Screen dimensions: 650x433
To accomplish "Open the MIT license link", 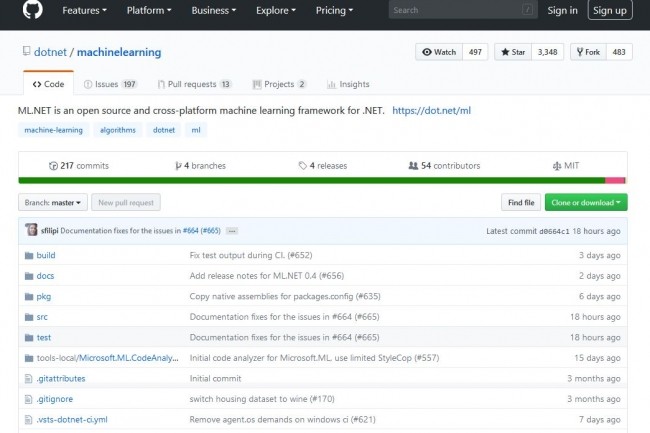I will (x=566, y=166).
